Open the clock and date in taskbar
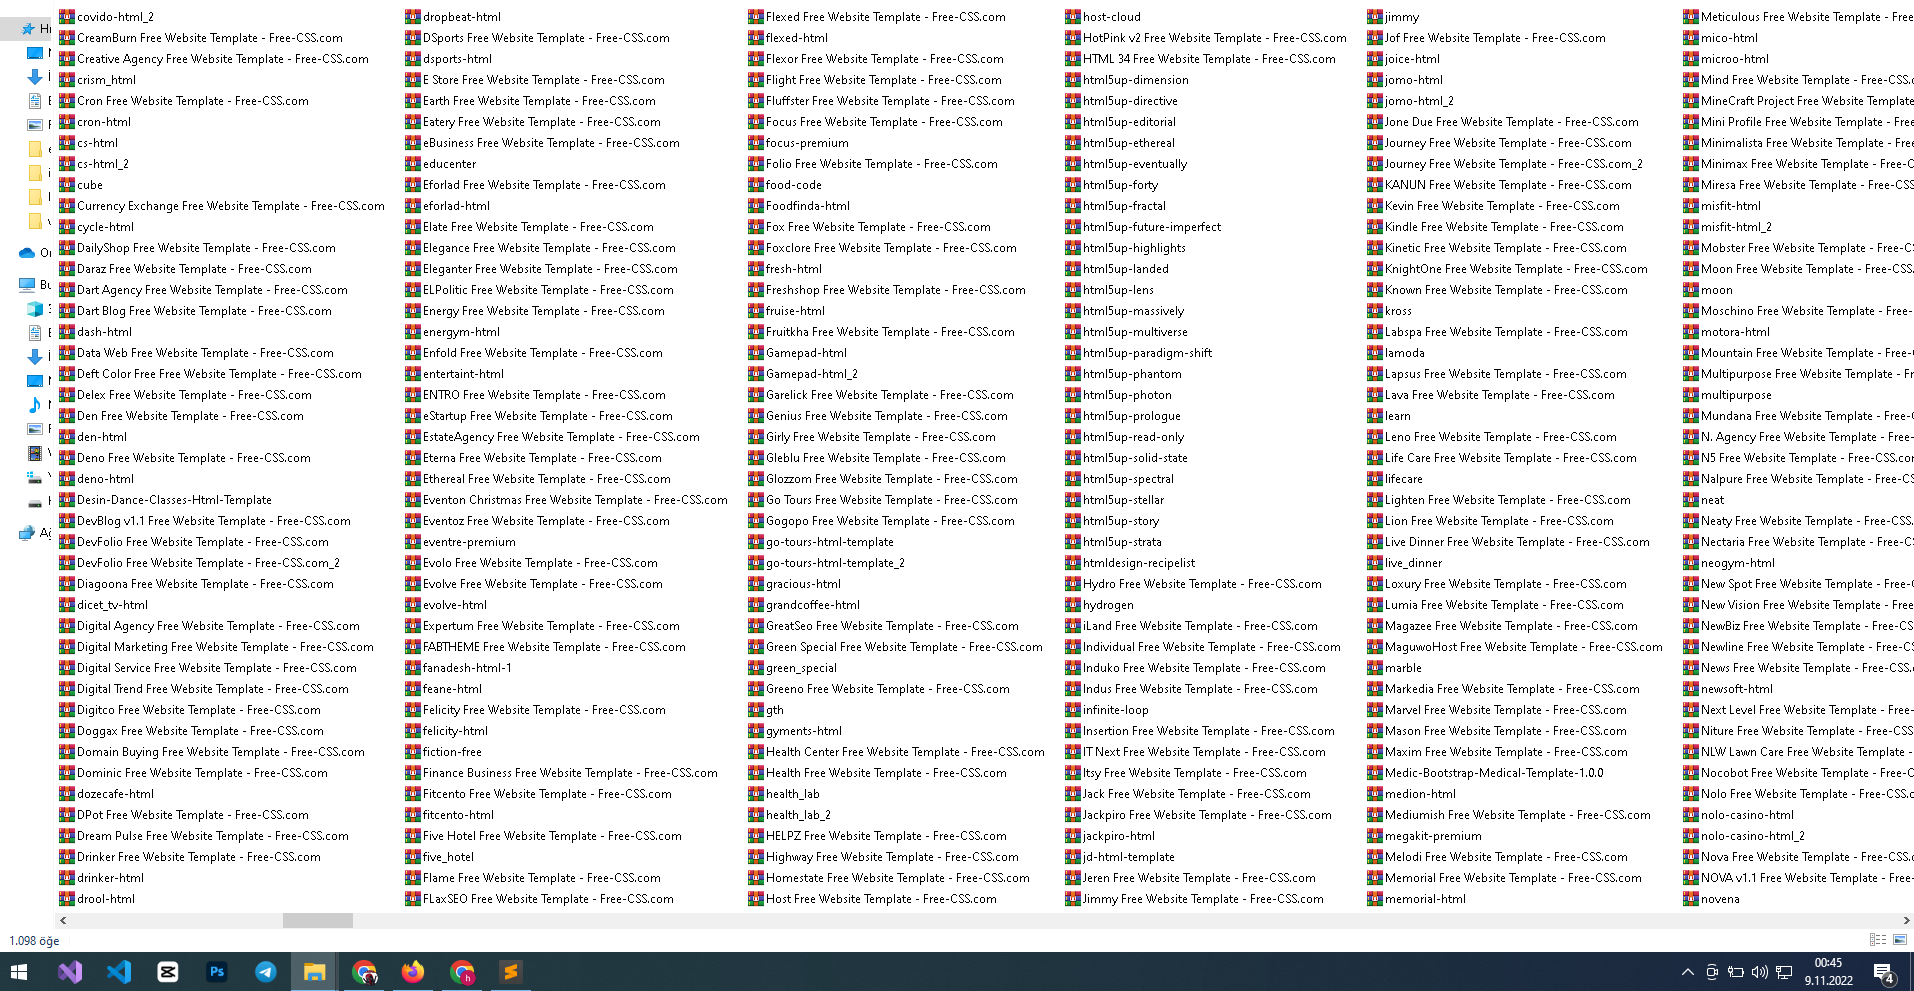 [x=1828, y=972]
